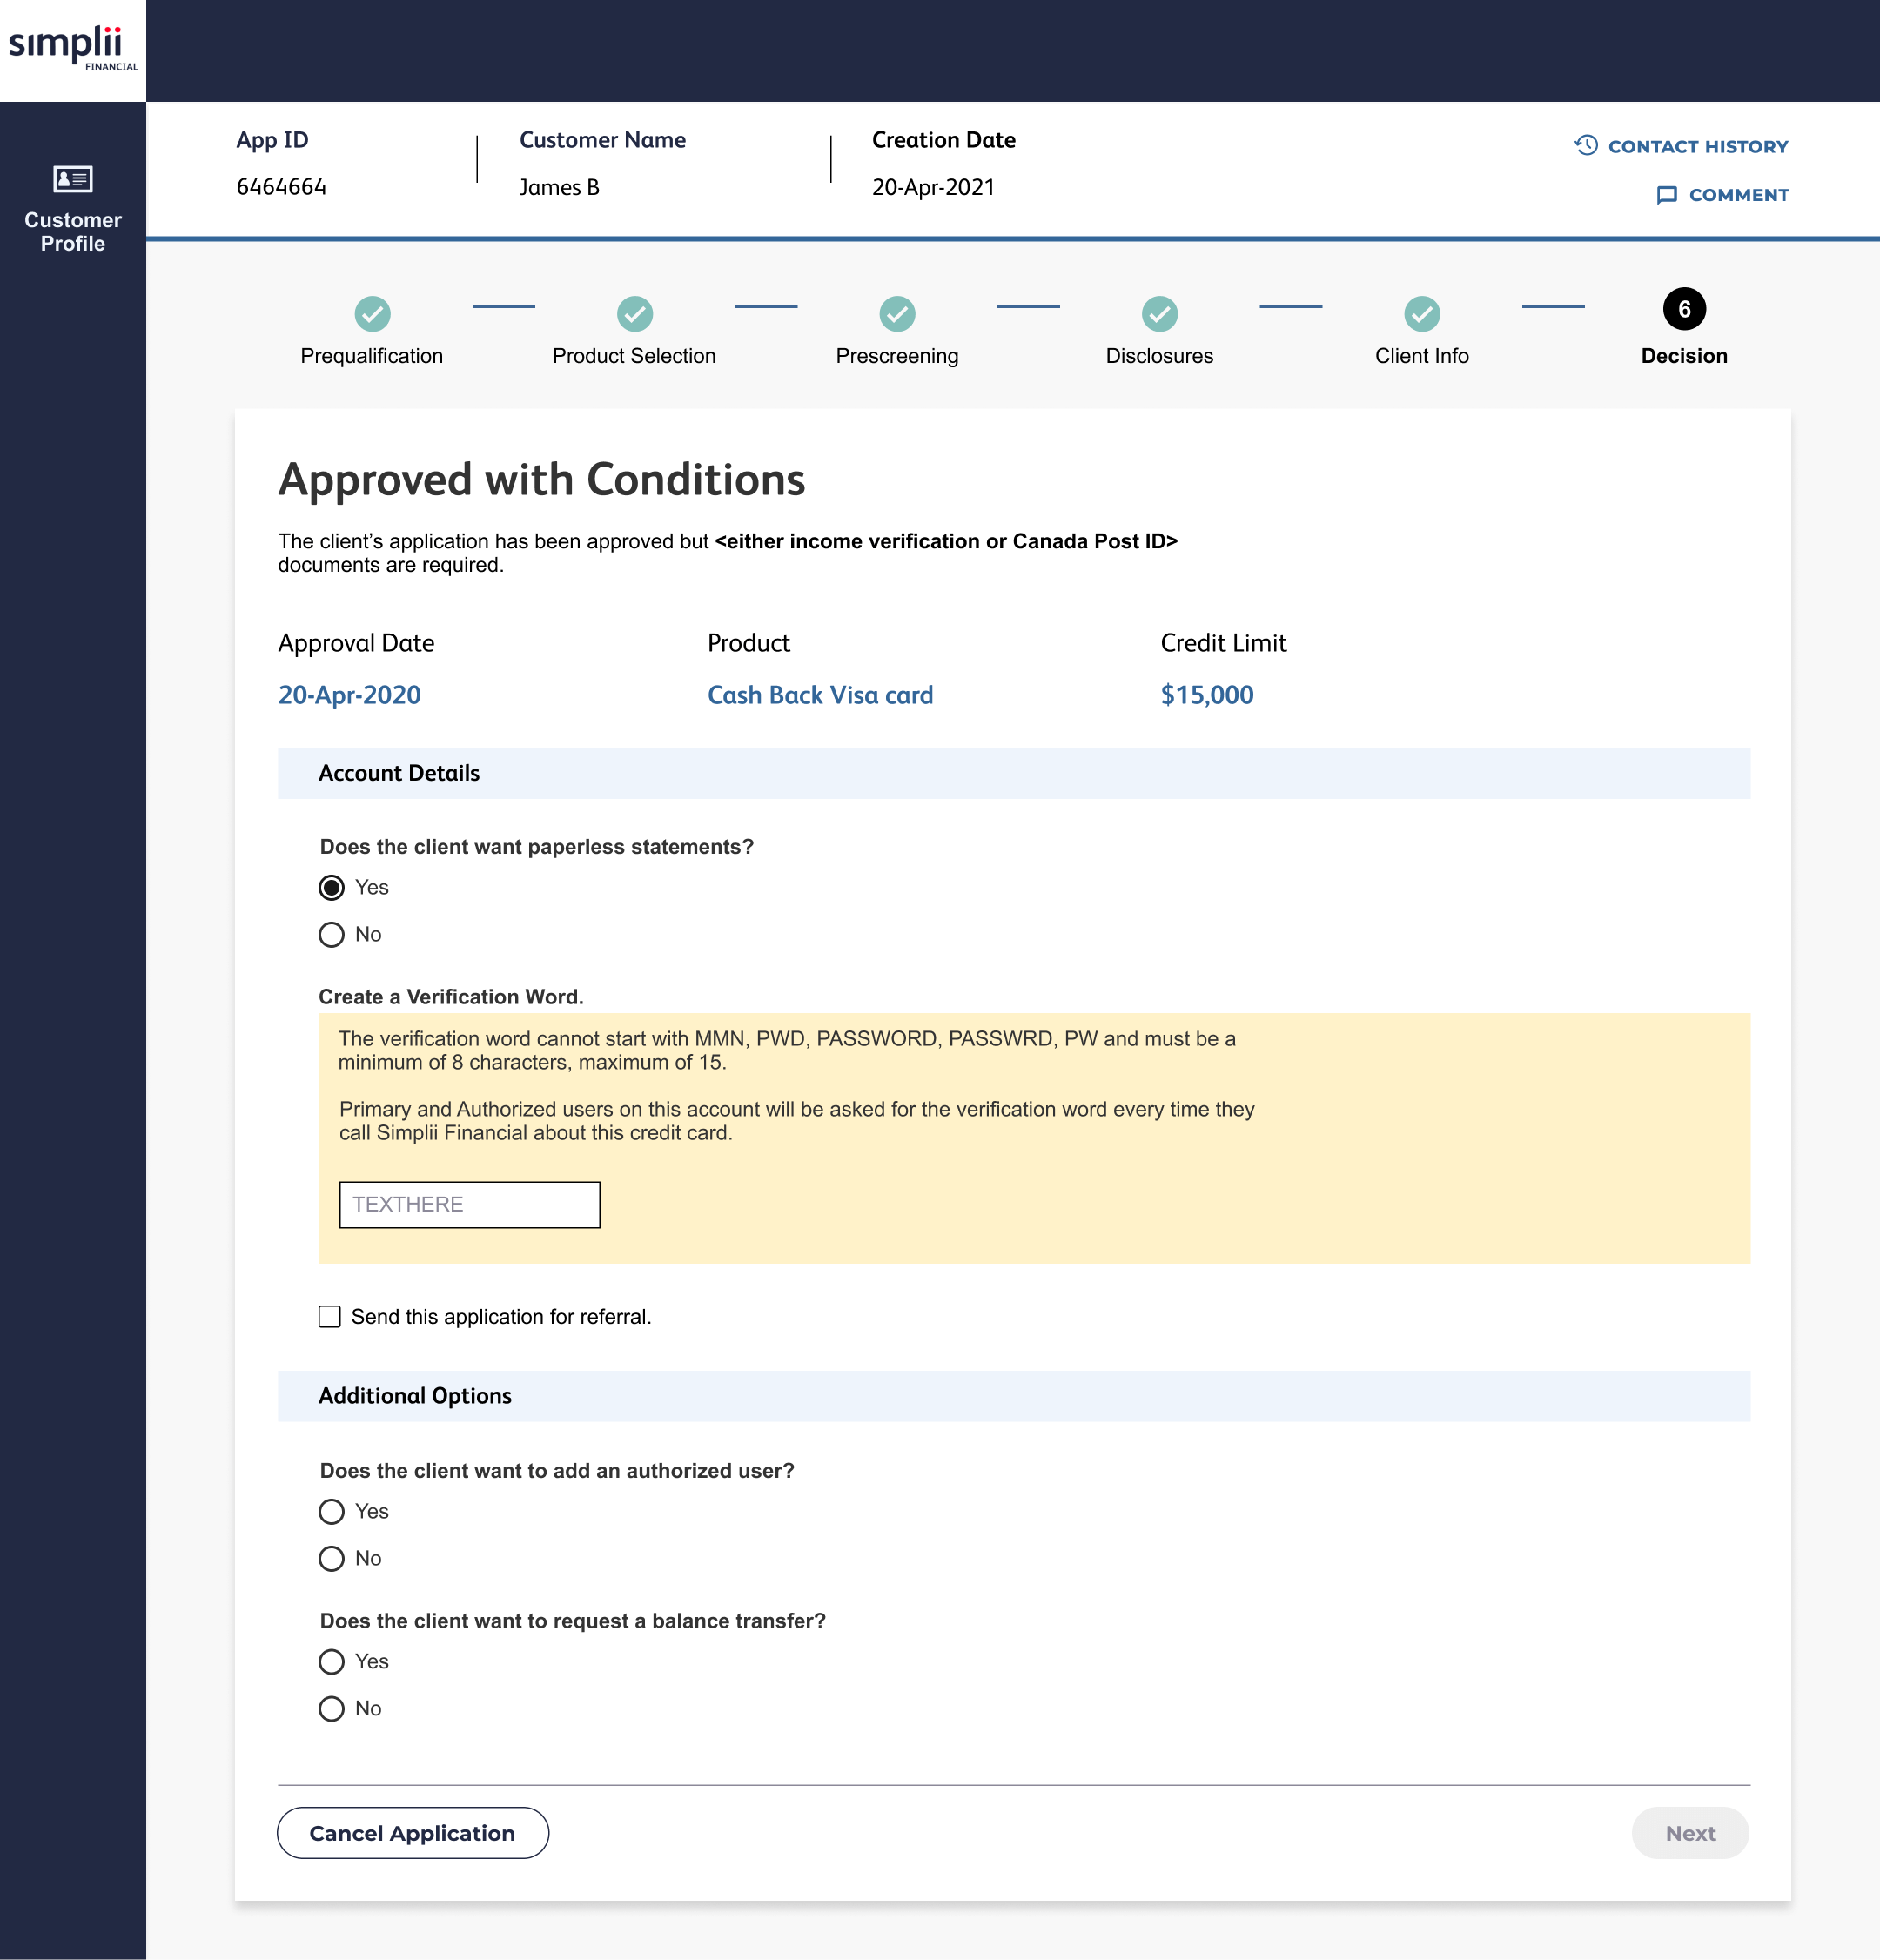
Task: Select No for balance transfer request
Action: [331, 1708]
